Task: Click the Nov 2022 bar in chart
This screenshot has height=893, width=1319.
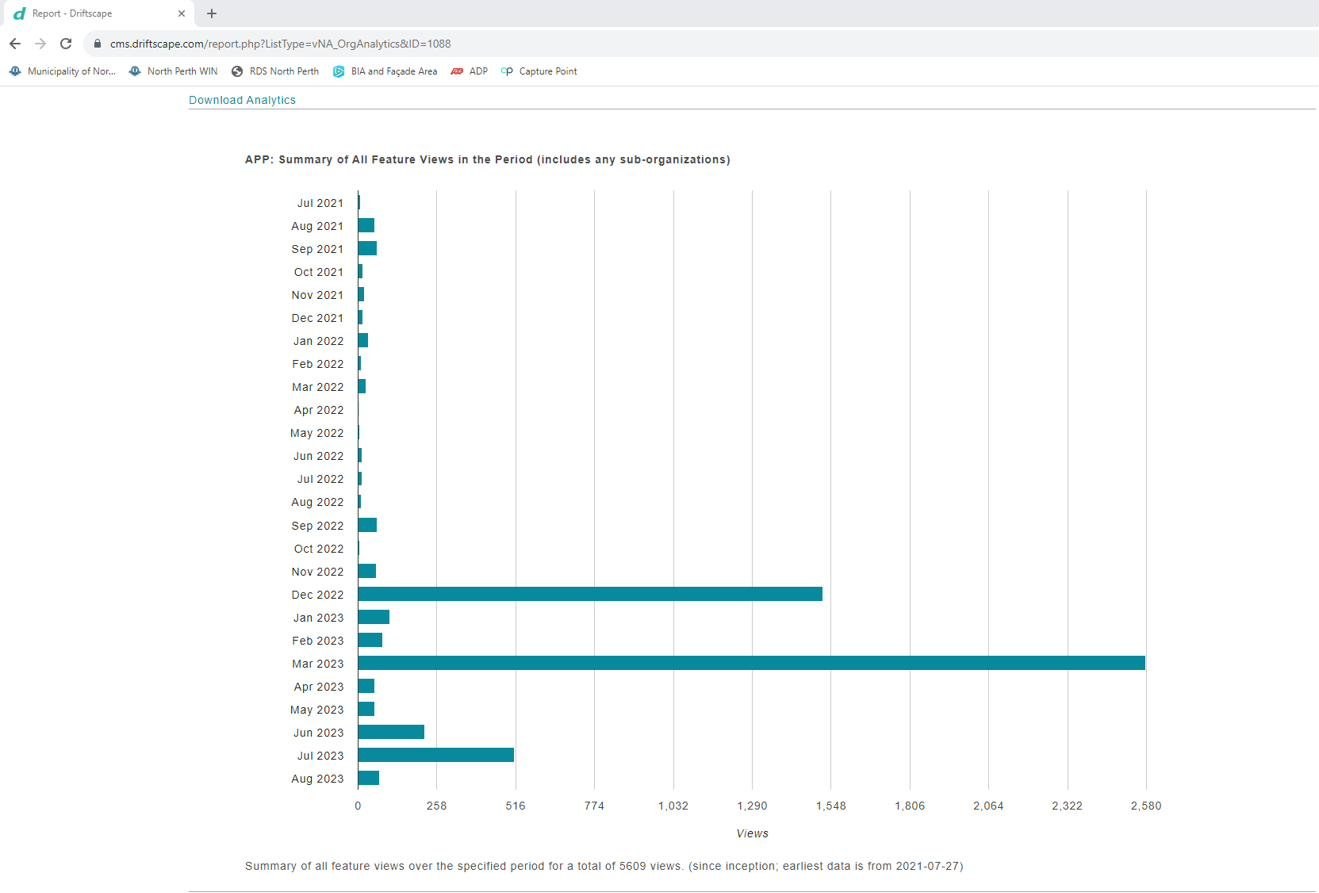Action: point(367,571)
